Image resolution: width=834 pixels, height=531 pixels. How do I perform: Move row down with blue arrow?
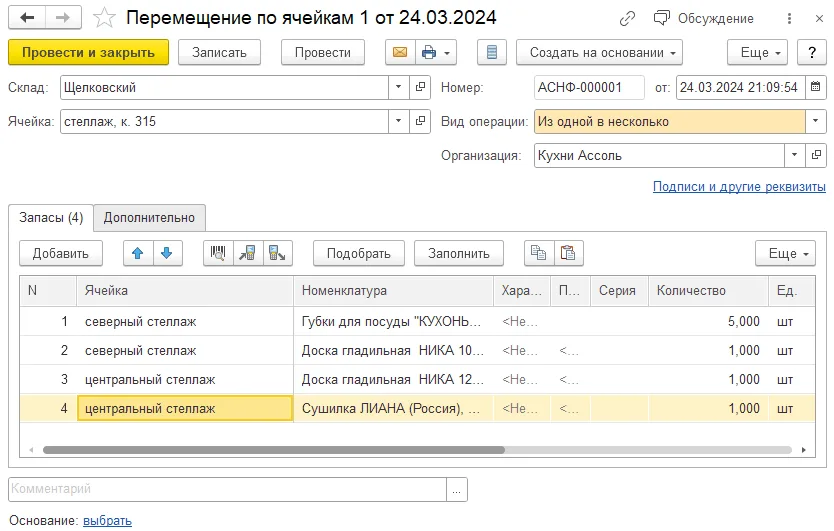pos(167,253)
